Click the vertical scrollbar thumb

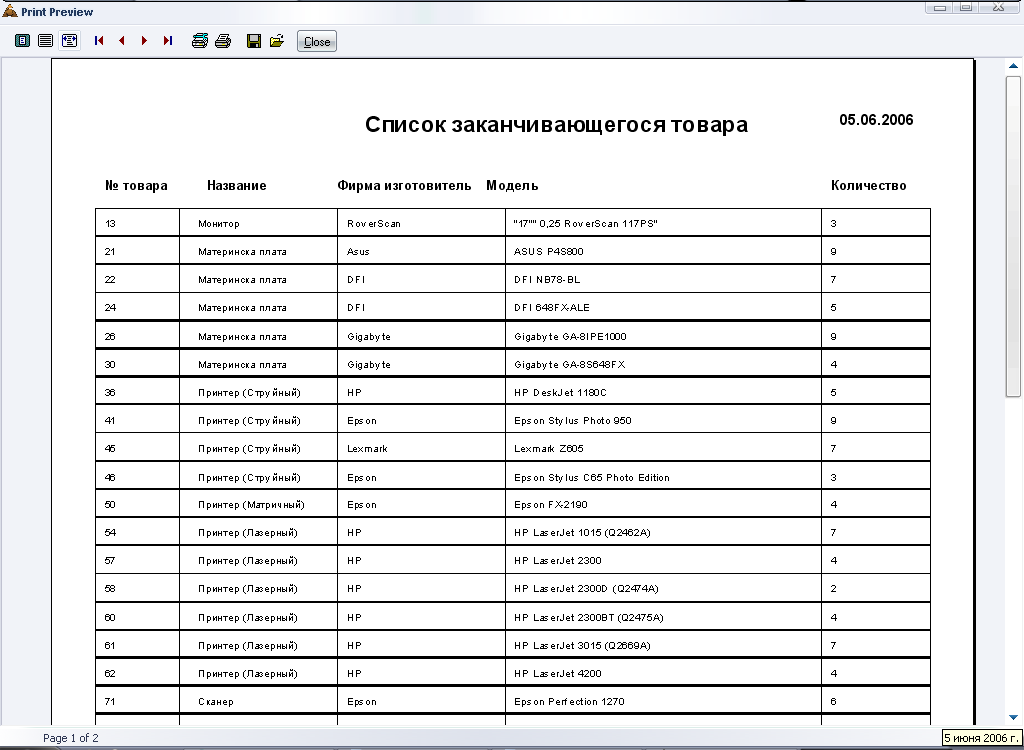click(x=1013, y=236)
